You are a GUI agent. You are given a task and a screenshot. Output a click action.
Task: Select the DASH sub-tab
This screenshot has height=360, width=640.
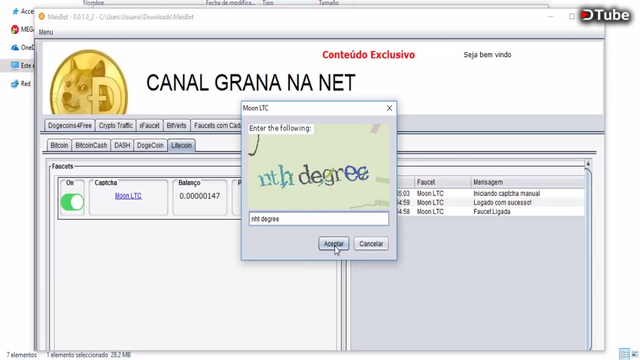(122, 145)
